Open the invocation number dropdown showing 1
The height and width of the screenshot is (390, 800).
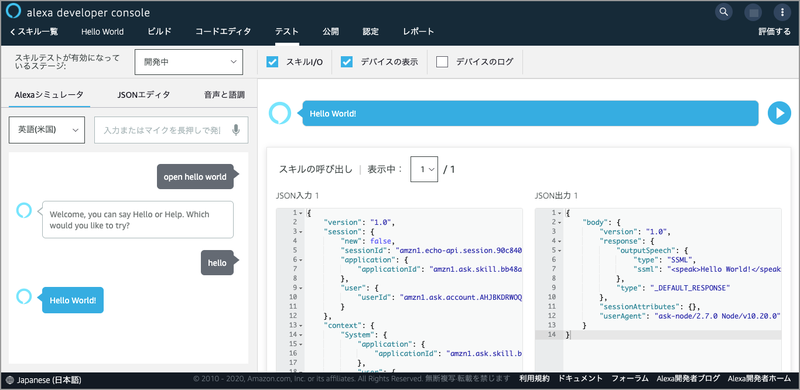424,169
